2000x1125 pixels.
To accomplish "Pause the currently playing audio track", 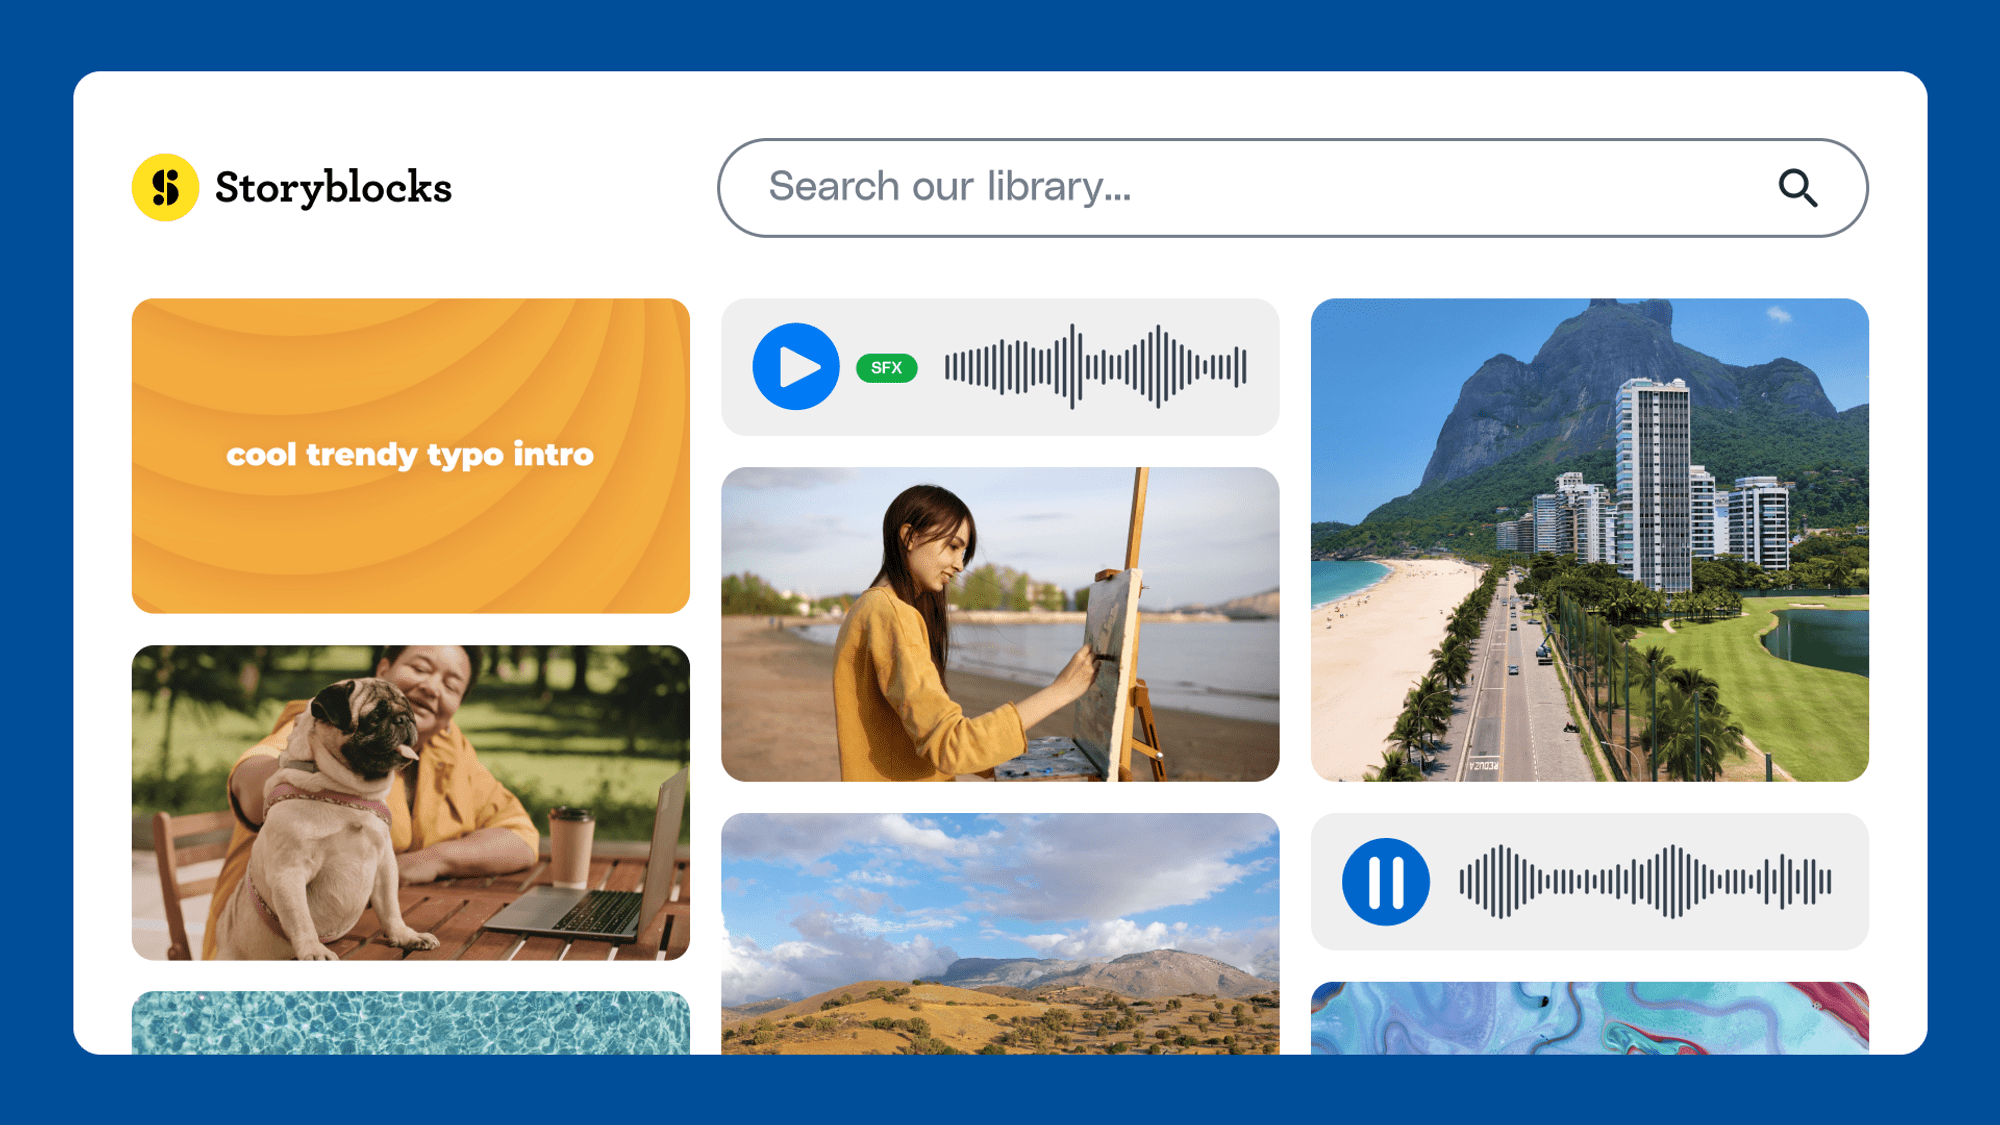I will (1385, 881).
